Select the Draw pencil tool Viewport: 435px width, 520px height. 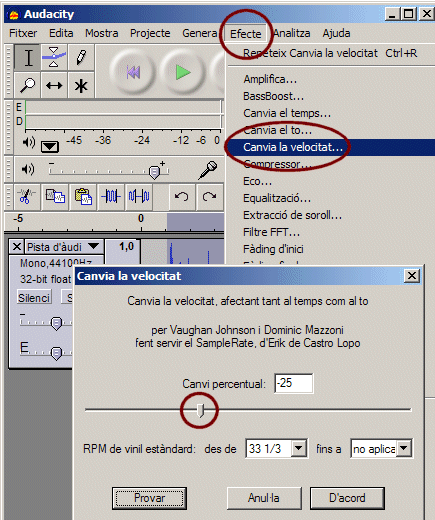pyautogui.click(x=81, y=57)
